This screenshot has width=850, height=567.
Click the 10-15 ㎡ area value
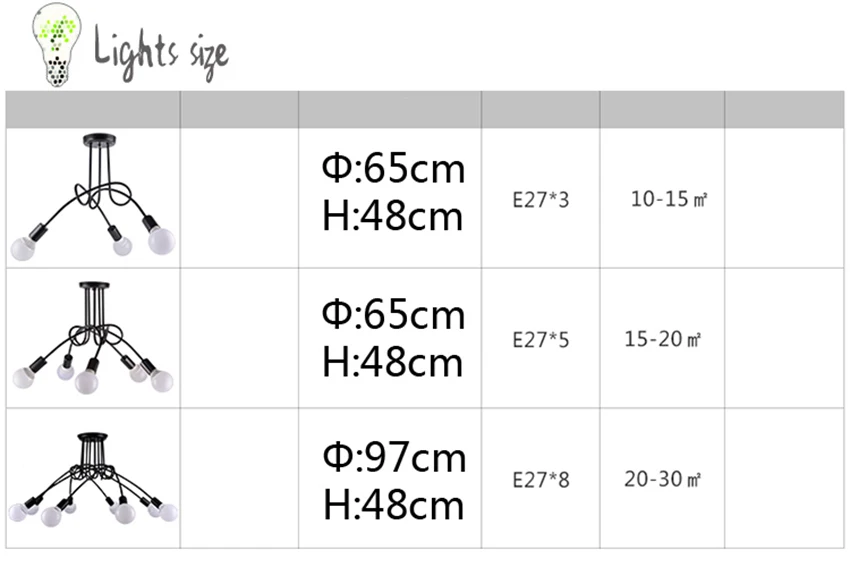pyautogui.click(x=668, y=199)
